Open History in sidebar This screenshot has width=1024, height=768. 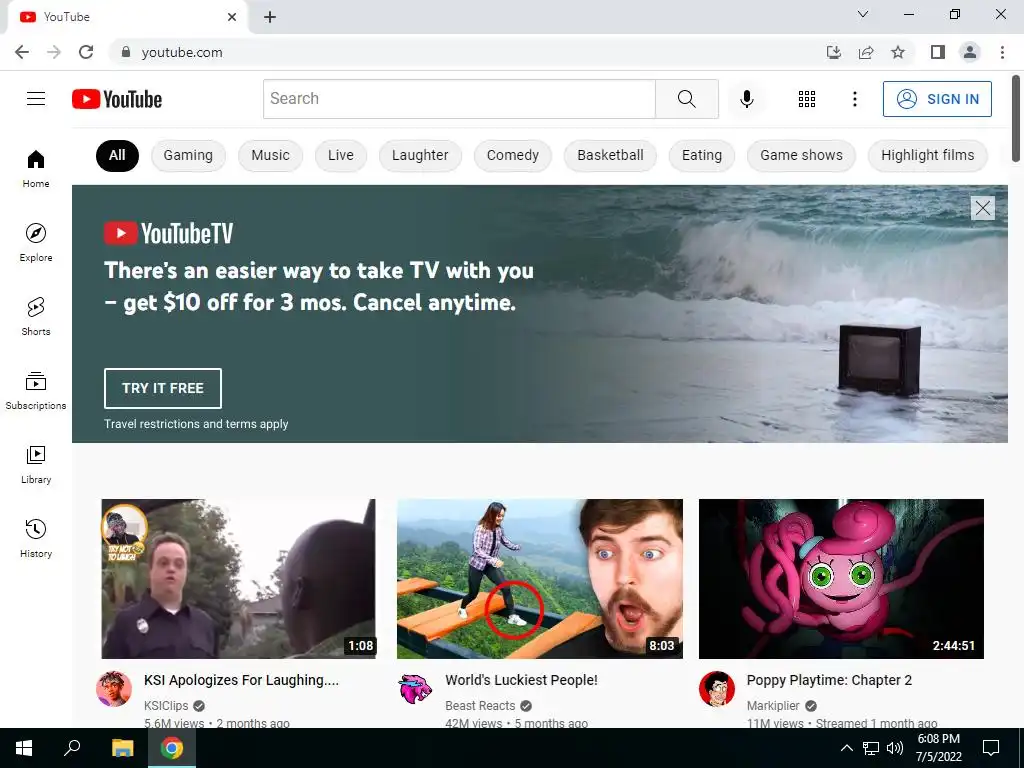36,538
